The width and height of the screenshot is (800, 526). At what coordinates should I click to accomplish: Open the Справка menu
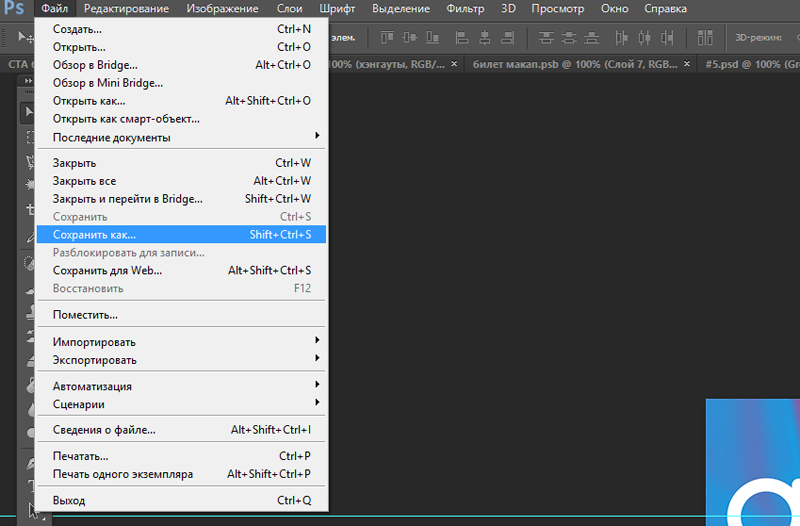tap(665, 9)
